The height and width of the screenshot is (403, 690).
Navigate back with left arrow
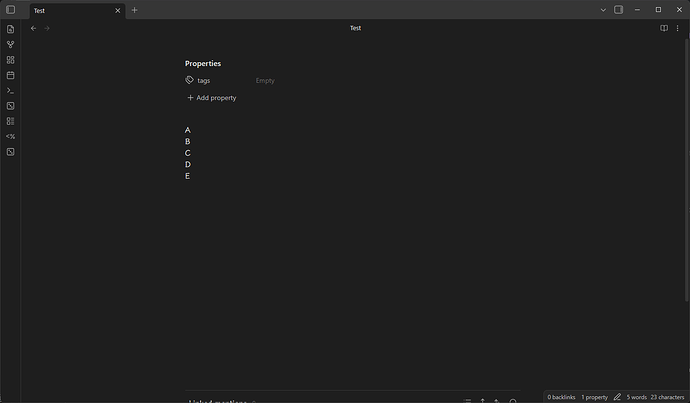pyautogui.click(x=33, y=28)
